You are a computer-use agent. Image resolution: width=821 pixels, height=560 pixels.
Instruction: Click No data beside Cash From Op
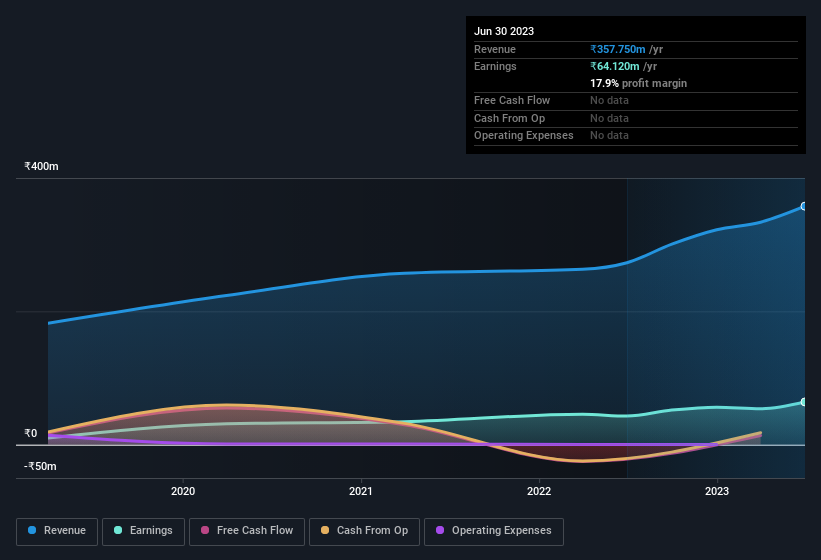609,118
